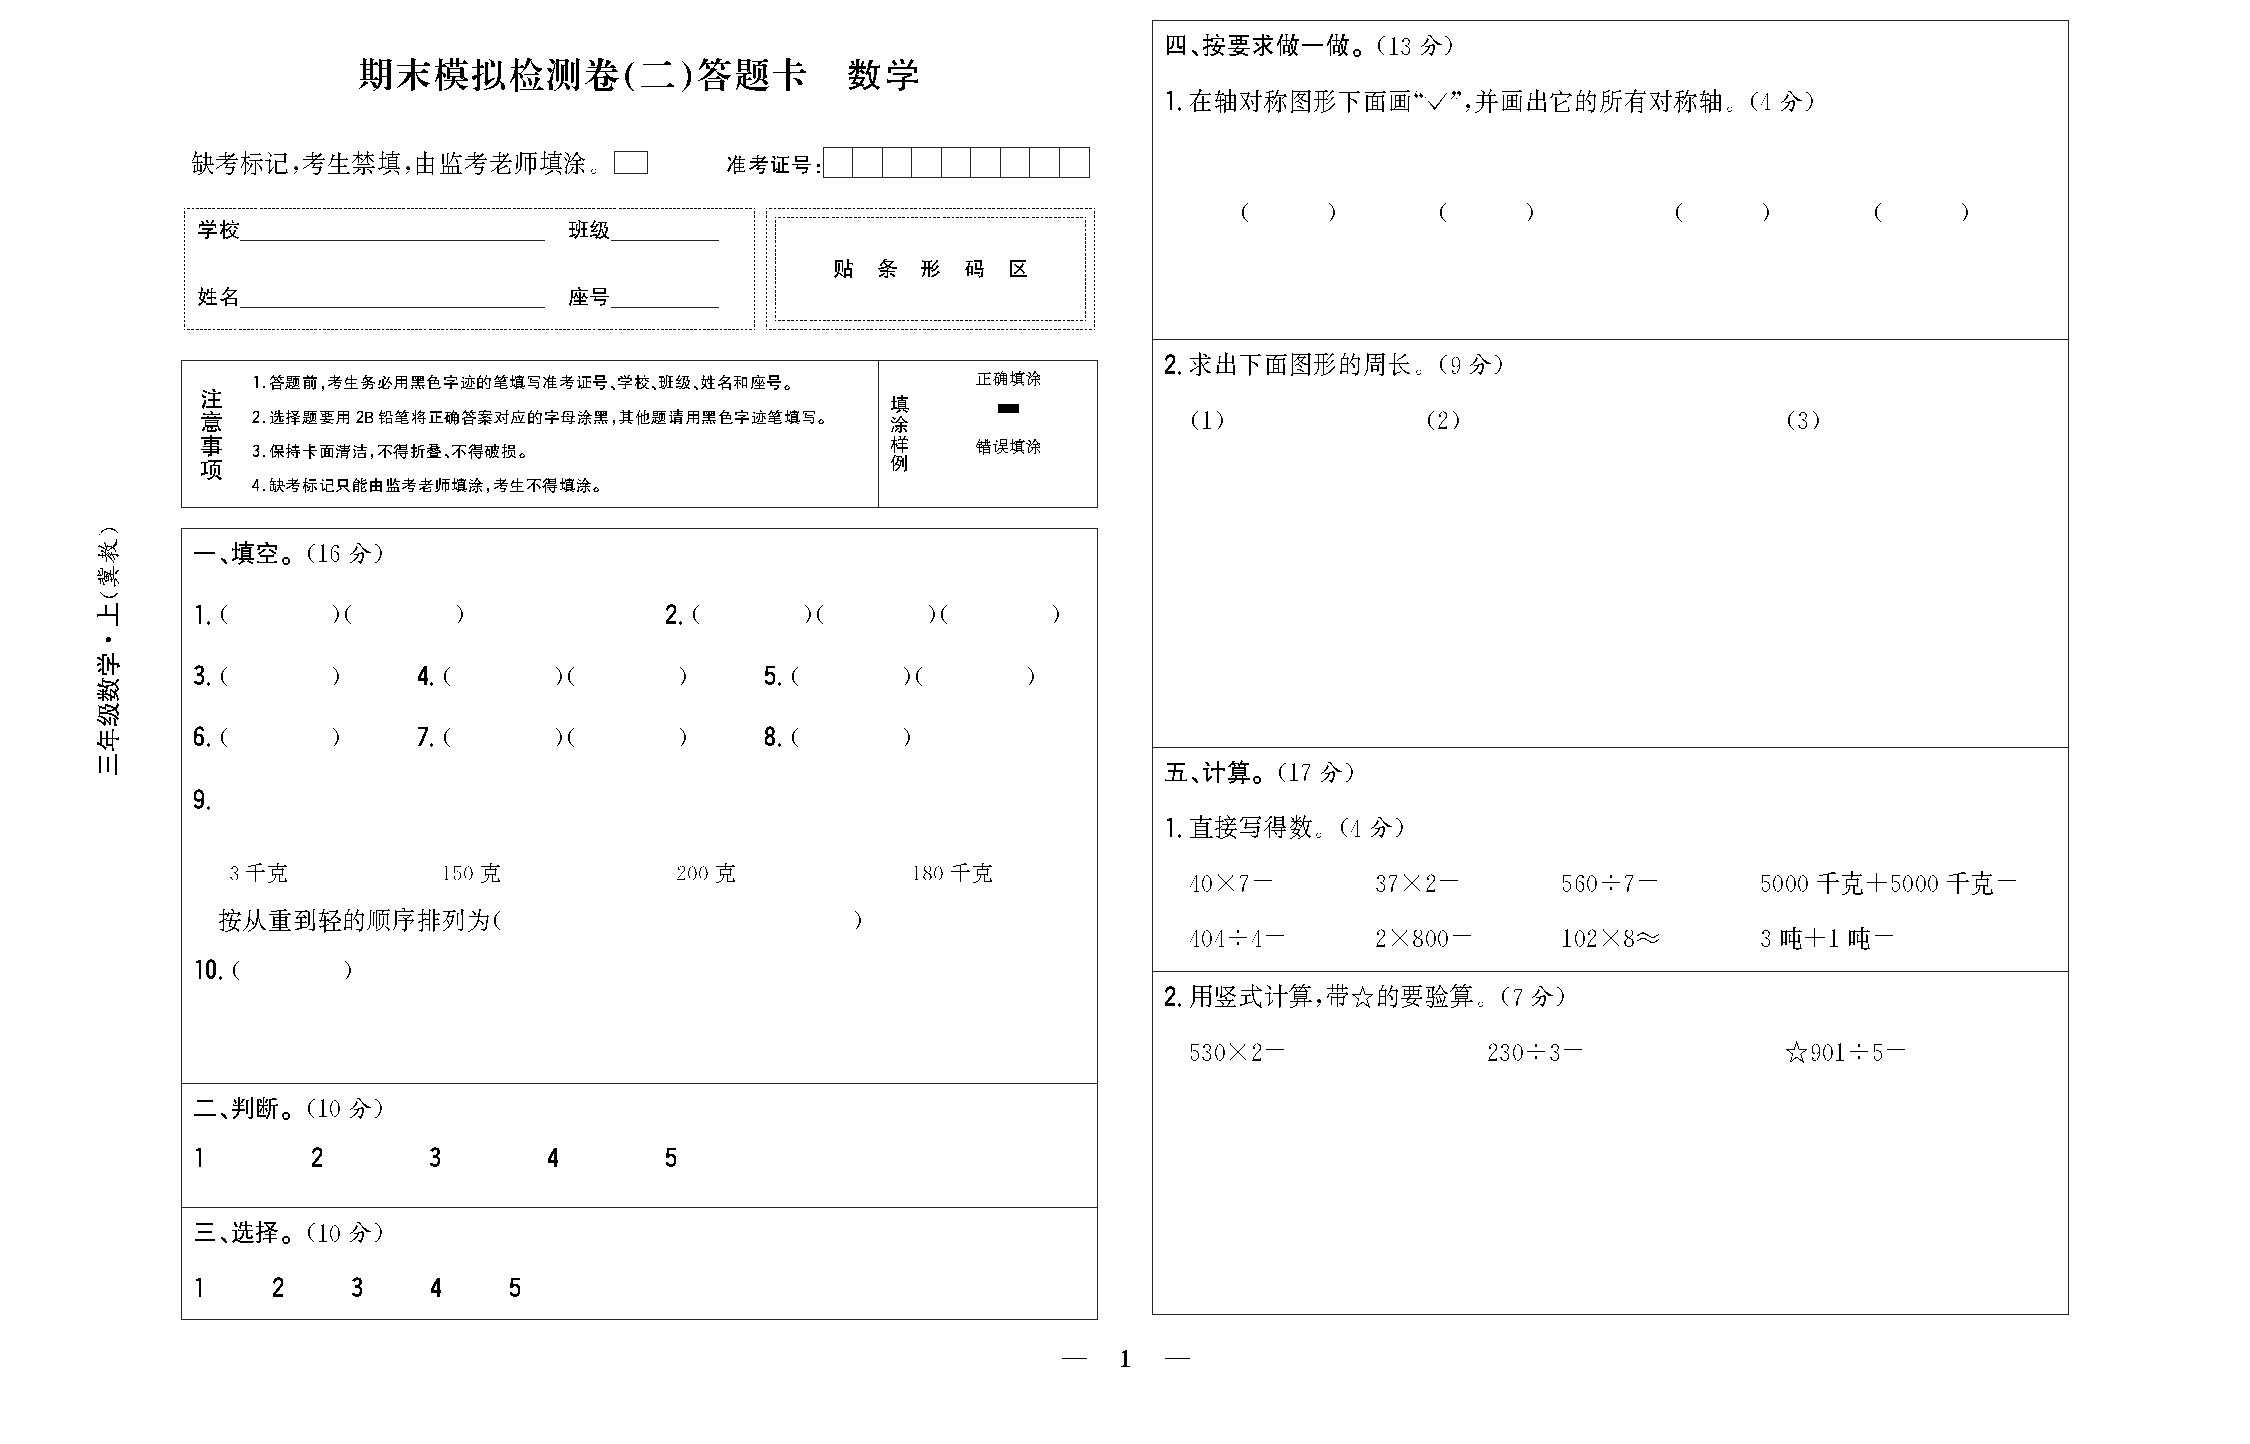Screen dimensions: 2250x1444
Task: Click number 3 under 二、判断 section
Action: click(x=435, y=1158)
